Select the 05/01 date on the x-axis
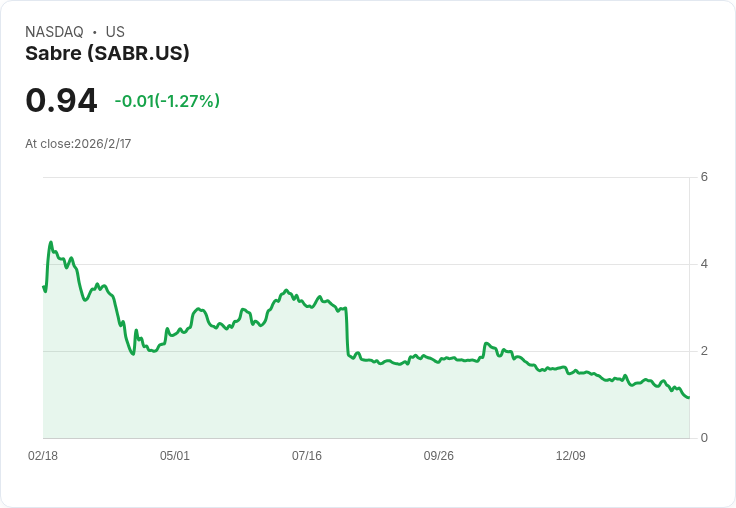Viewport: 736px width, 508px height. point(175,456)
